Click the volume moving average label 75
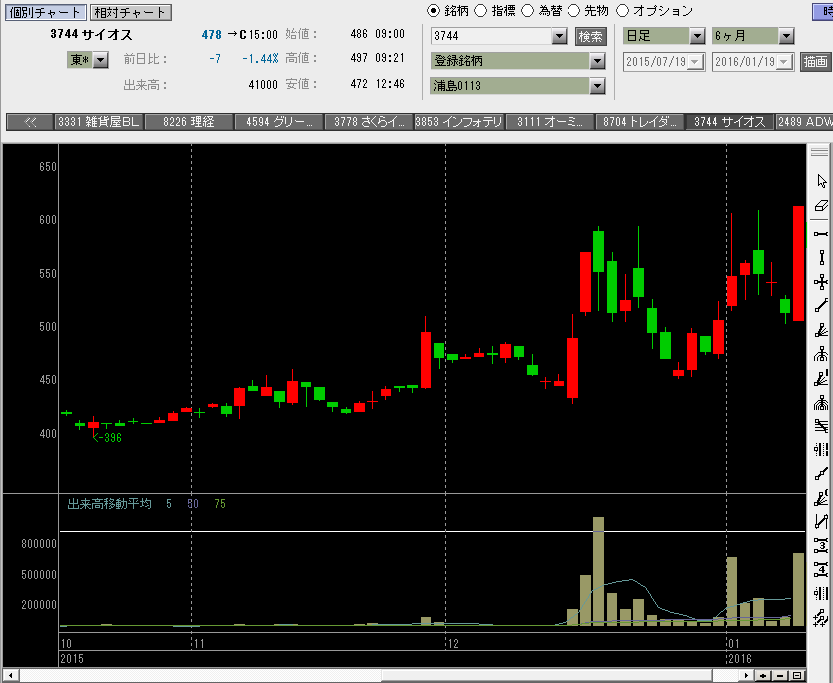 pos(220,503)
